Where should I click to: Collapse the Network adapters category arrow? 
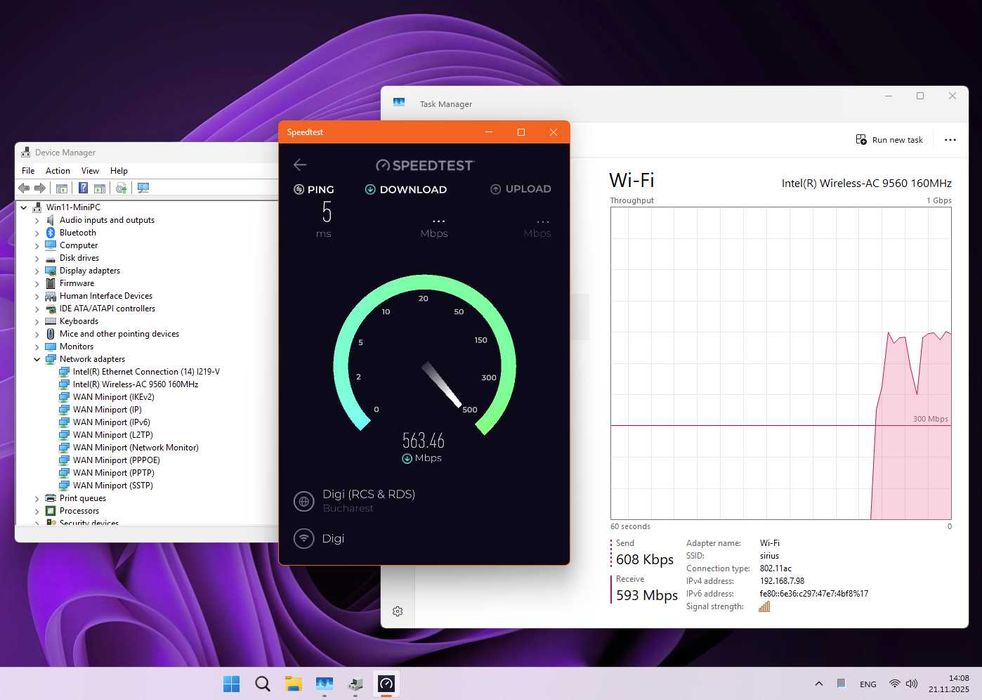click(37, 359)
